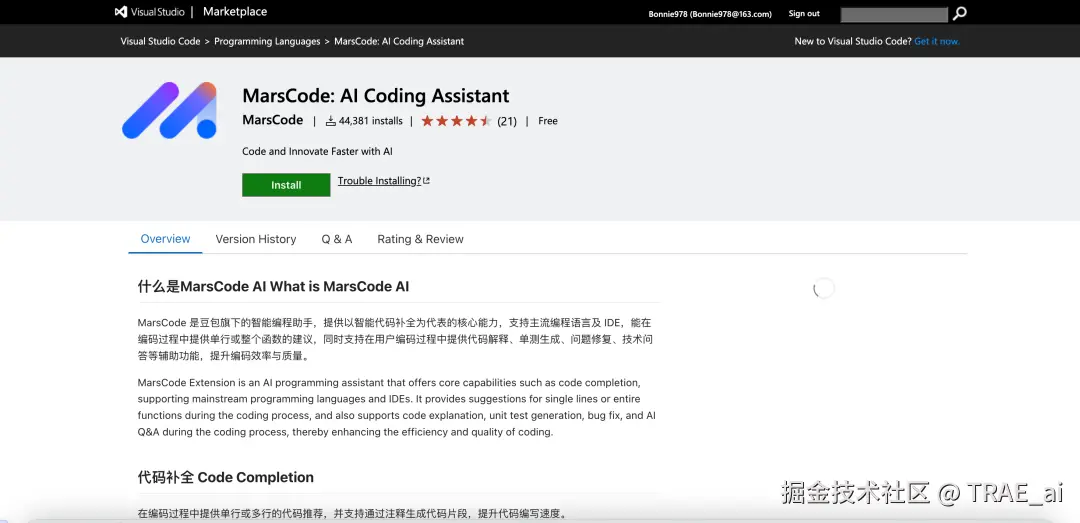Open the Q & A tab
Image resolution: width=1080 pixels, height=523 pixels.
pyautogui.click(x=337, y=239)
